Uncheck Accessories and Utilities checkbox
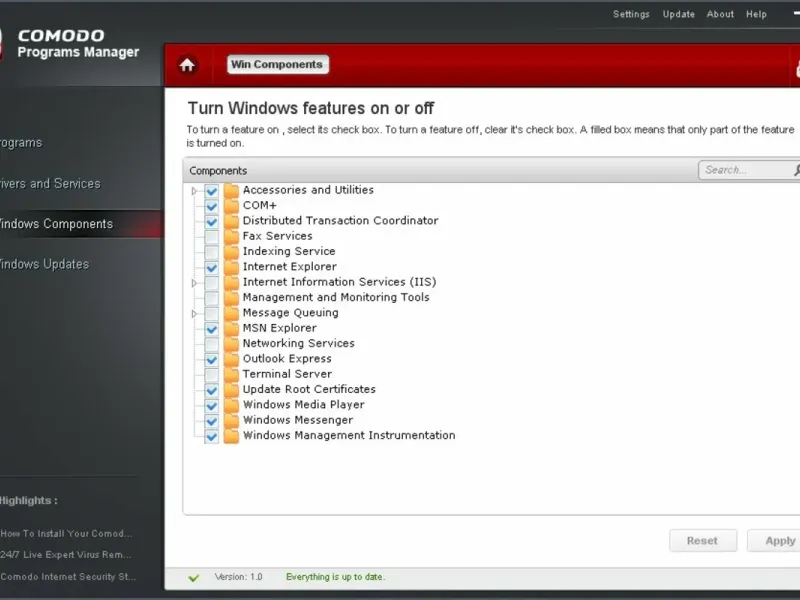 pyautogui.click(x=211, y=191)
